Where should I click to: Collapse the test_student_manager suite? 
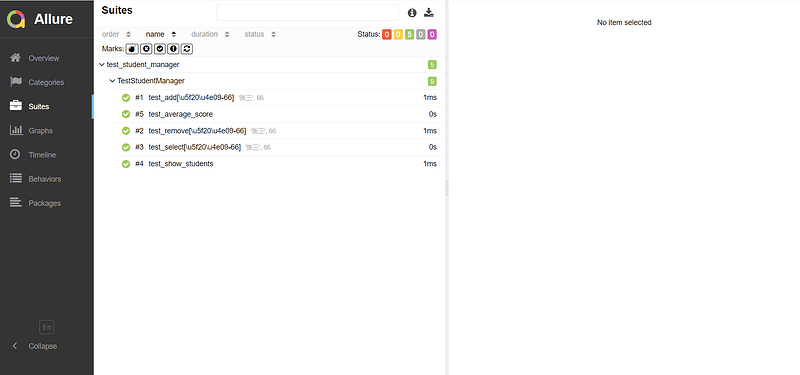(x=269, y=65)
